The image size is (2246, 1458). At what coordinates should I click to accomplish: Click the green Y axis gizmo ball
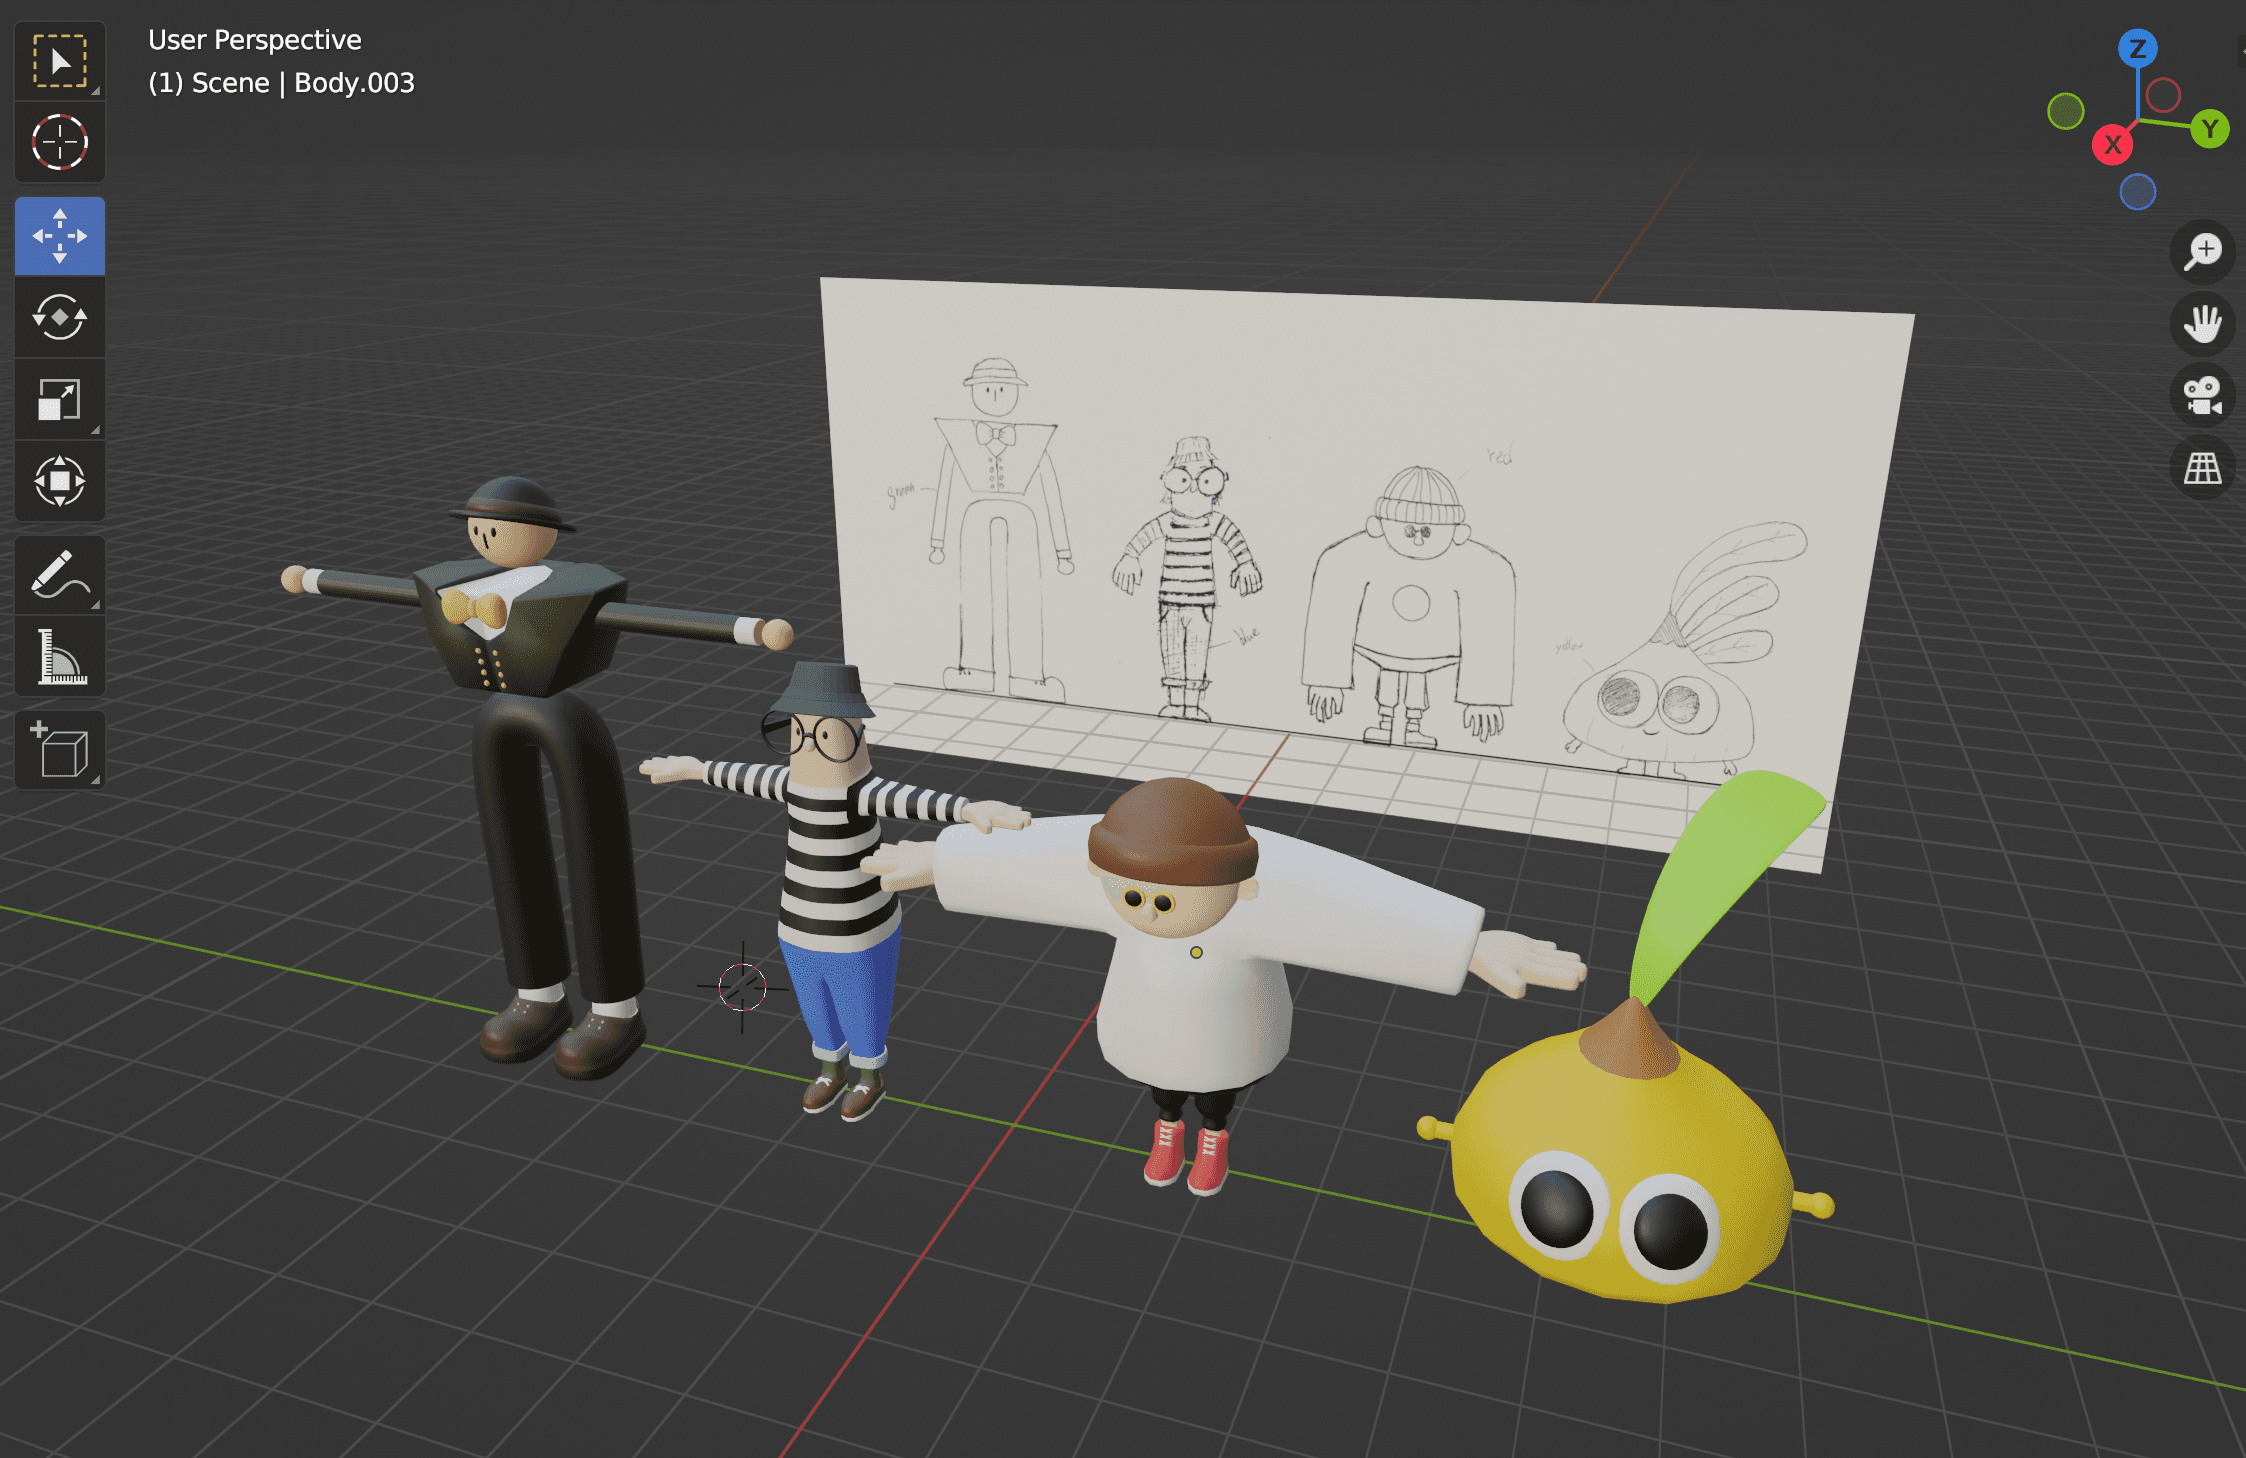coord(2210,129)
